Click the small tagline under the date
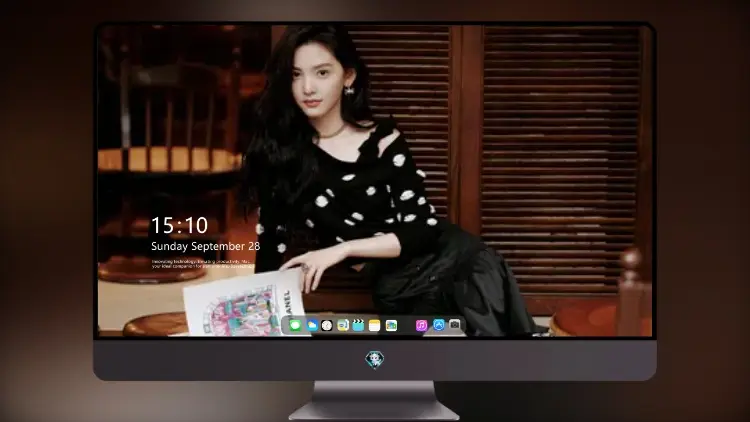Screen dimensions: 750x422 [x=201, y=264]
